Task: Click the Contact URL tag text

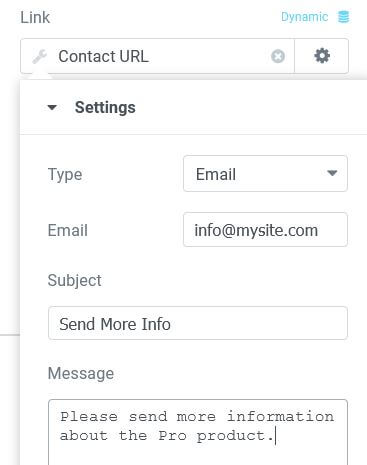Action: click(x=103, y=56)
